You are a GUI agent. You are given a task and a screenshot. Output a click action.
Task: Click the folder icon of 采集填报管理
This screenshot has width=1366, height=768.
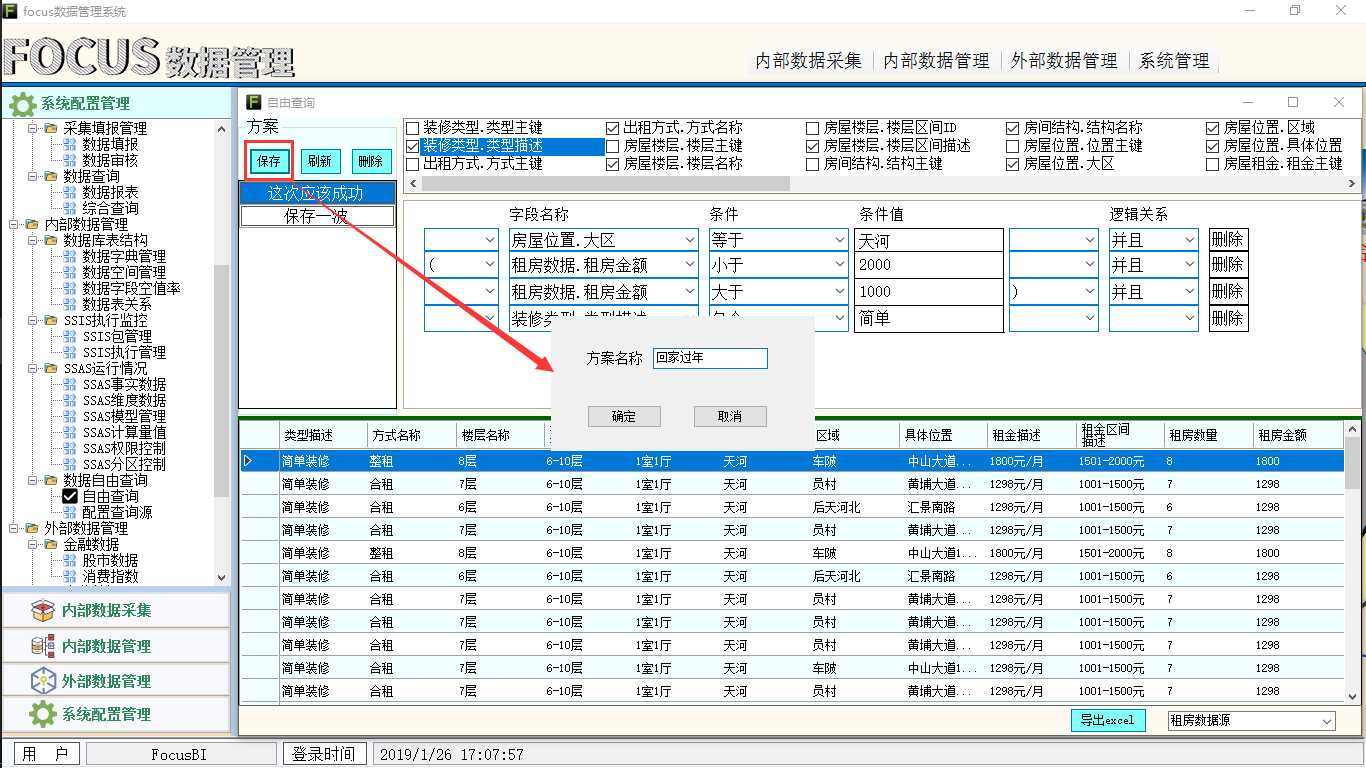51,128
